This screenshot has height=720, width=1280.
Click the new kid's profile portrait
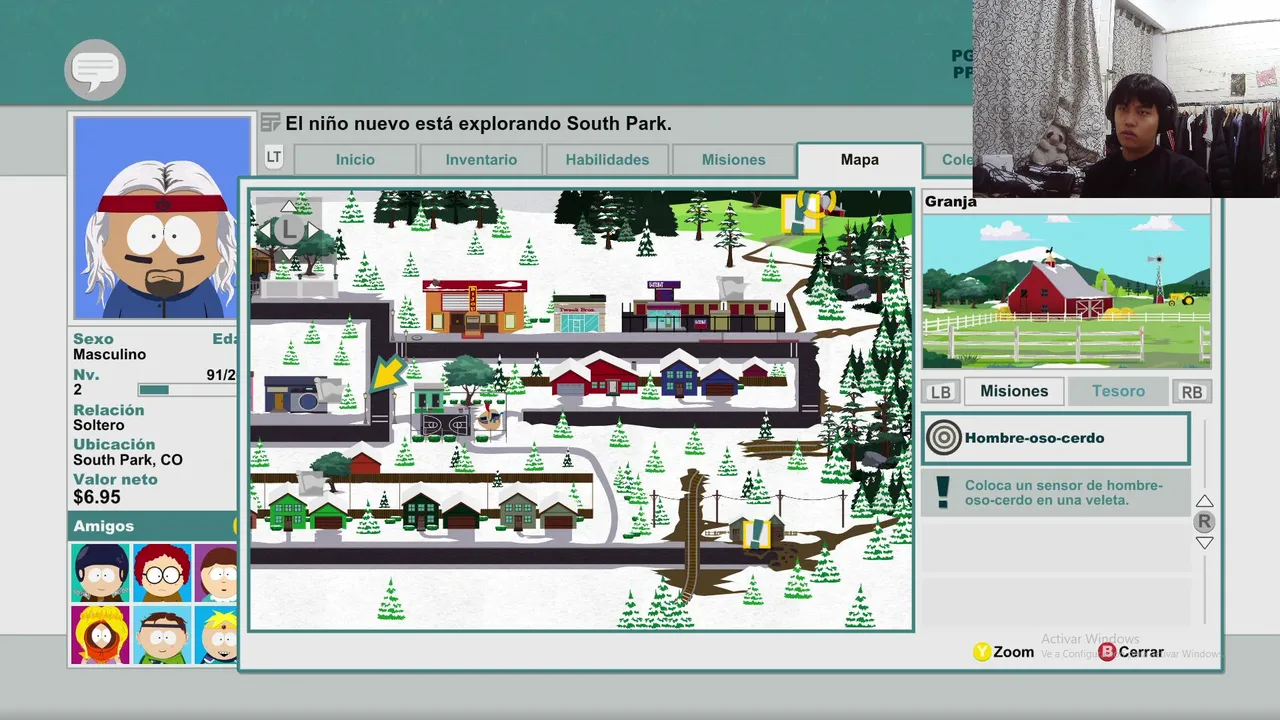162,217
